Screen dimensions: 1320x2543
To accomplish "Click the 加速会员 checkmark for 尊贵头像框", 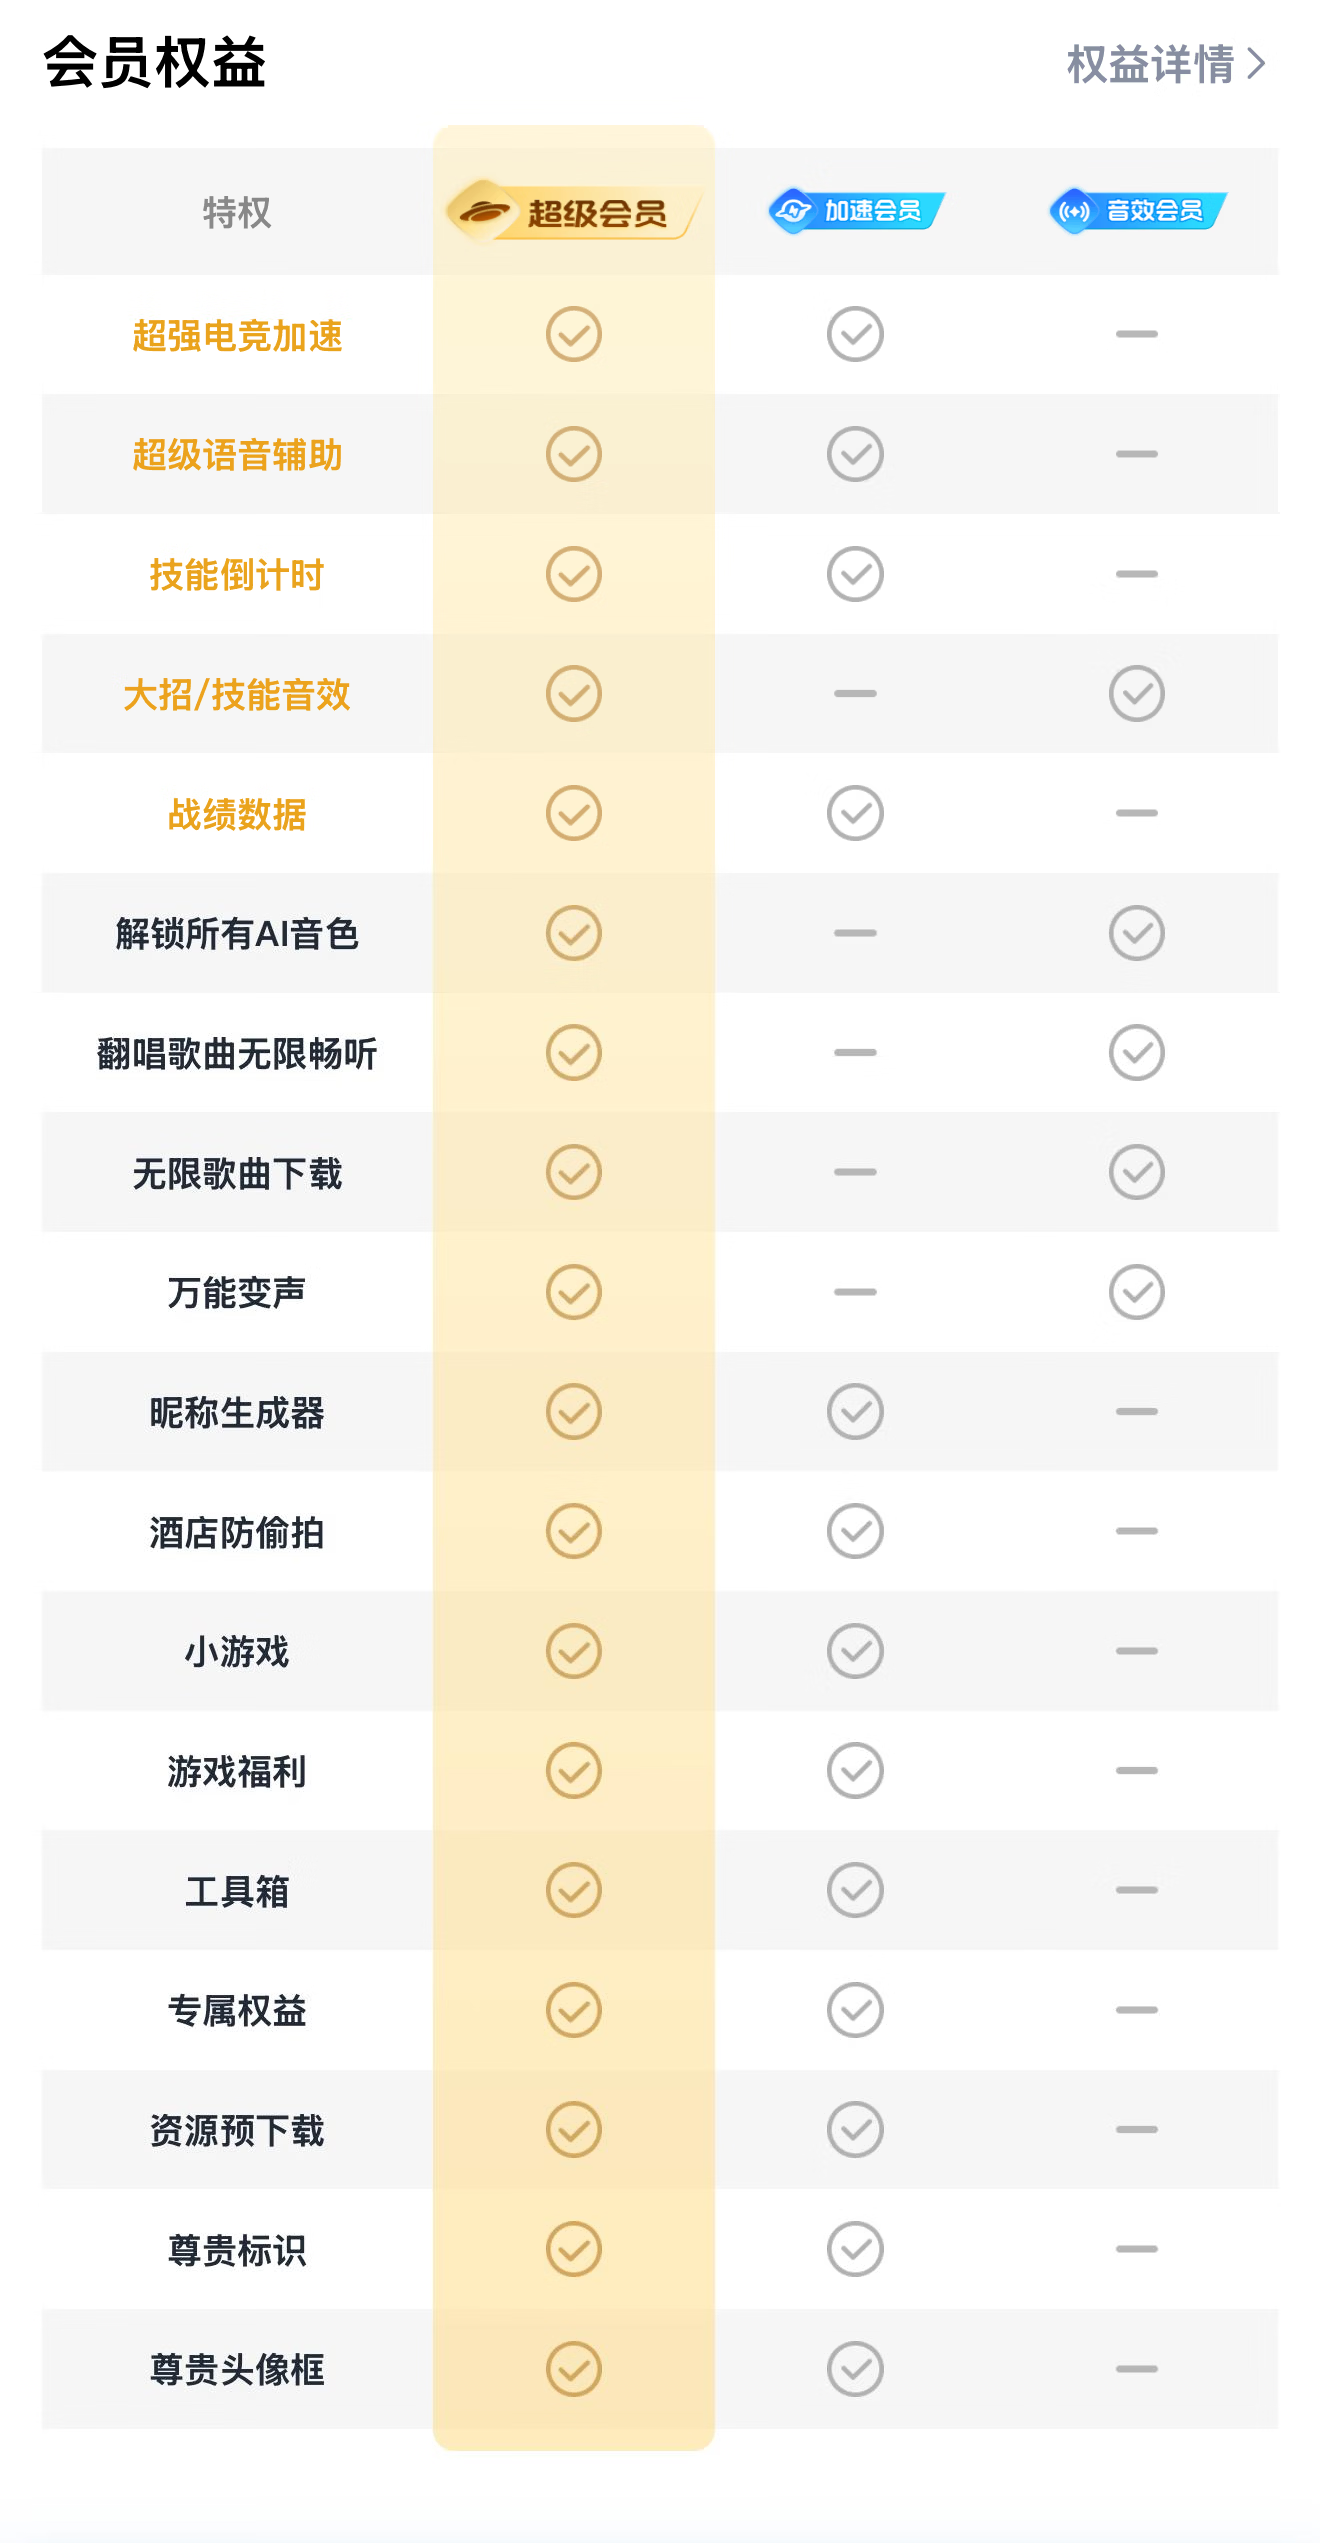I will click(855, 2369).
